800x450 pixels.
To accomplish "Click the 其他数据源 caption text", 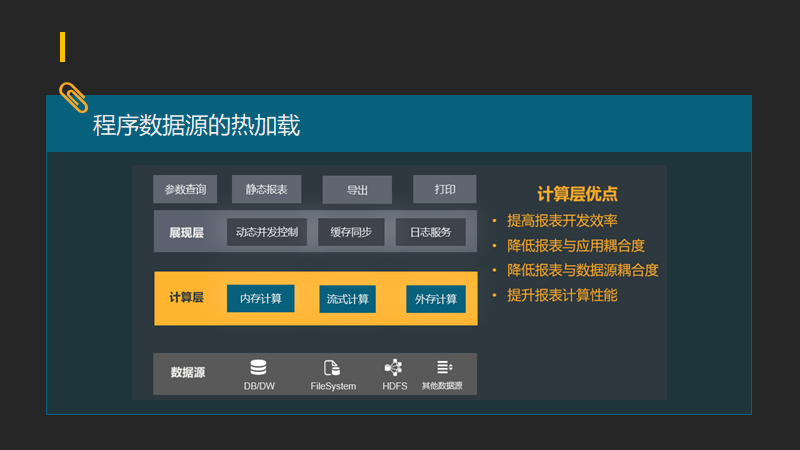I will tap(442, 386).
